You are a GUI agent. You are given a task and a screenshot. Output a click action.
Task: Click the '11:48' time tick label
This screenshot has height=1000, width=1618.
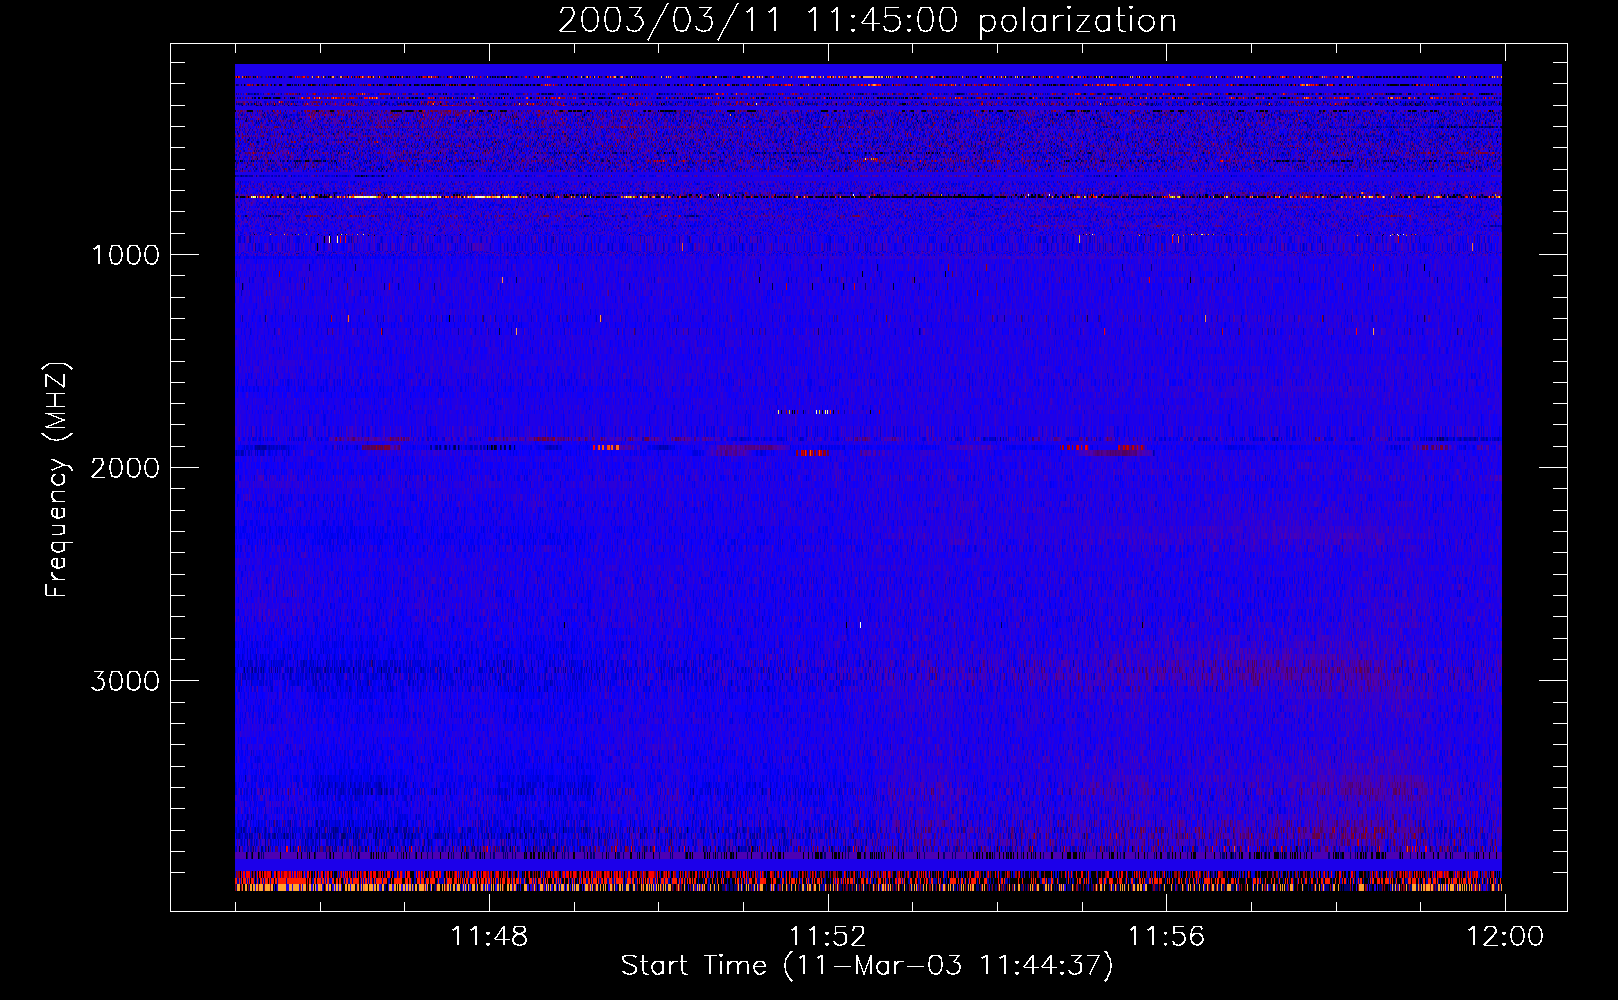[489, 937]
